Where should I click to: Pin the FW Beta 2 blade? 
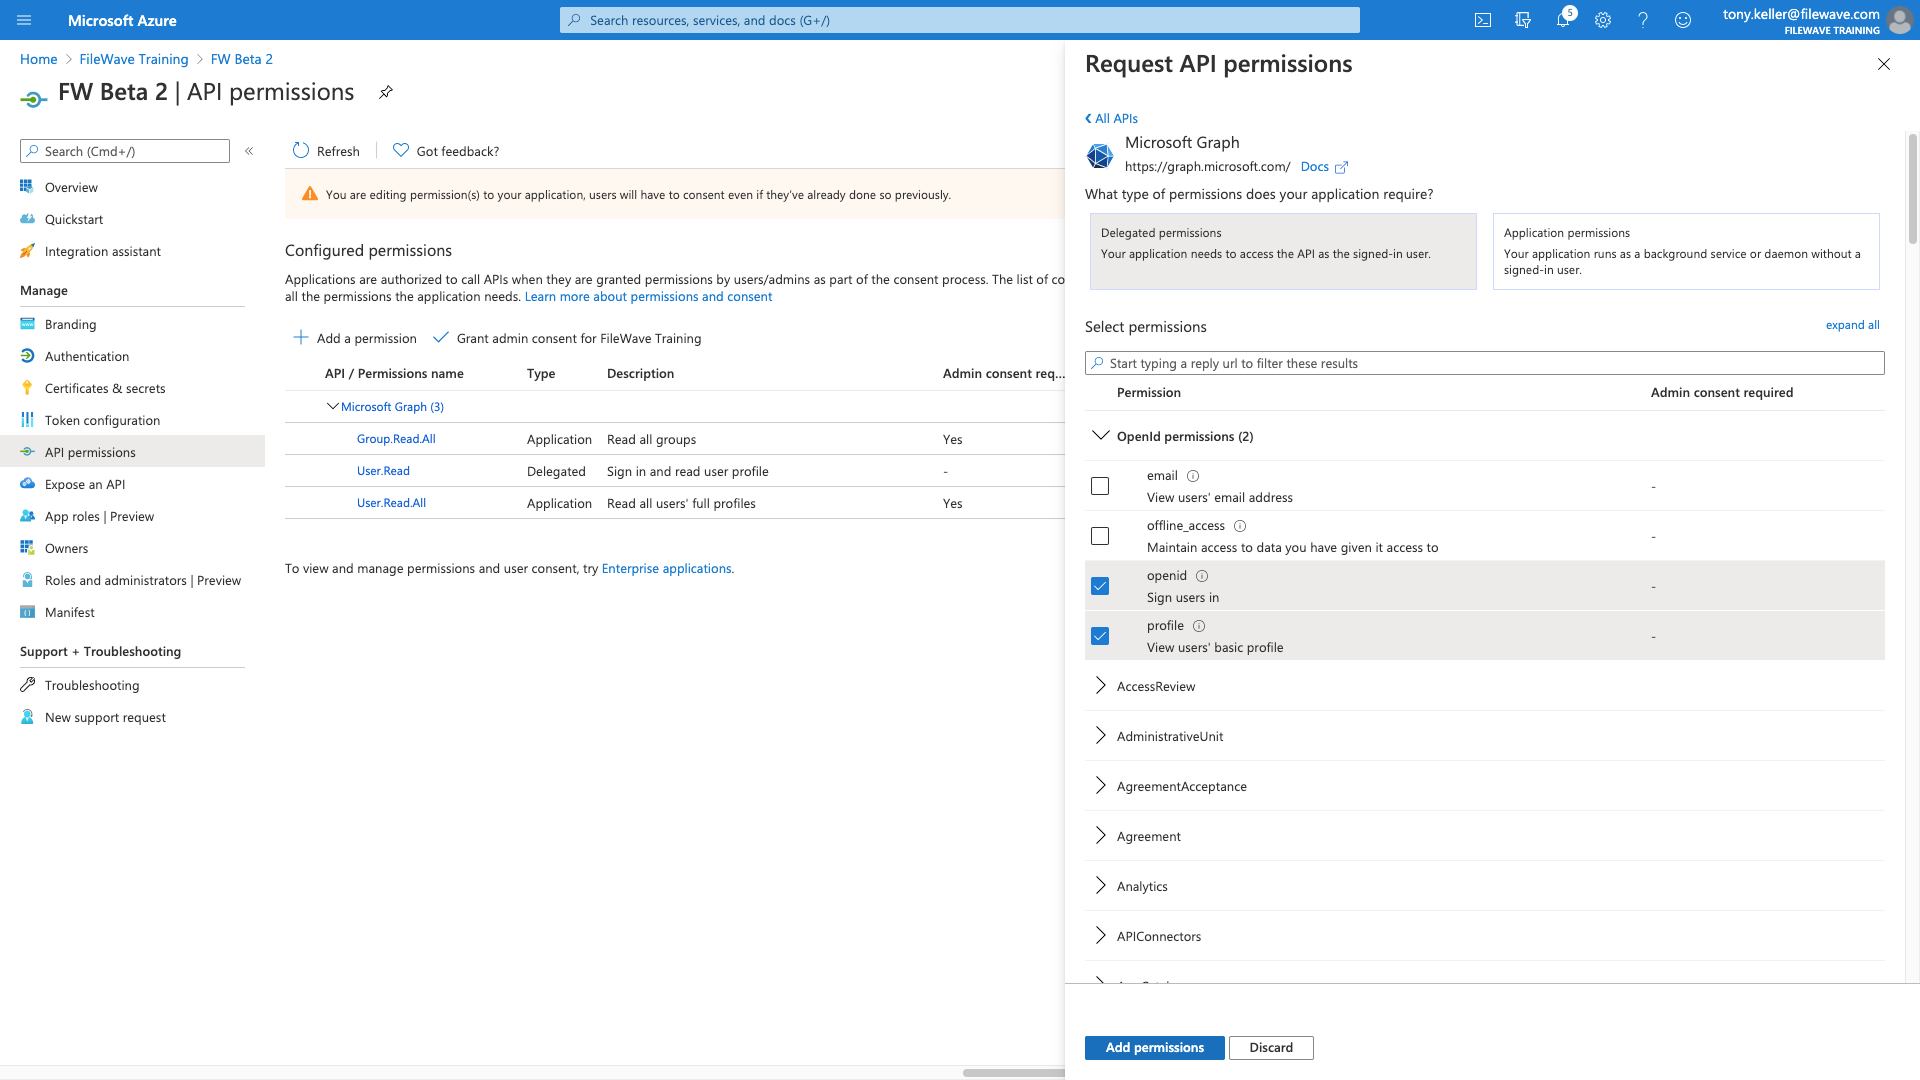[386, 92]
